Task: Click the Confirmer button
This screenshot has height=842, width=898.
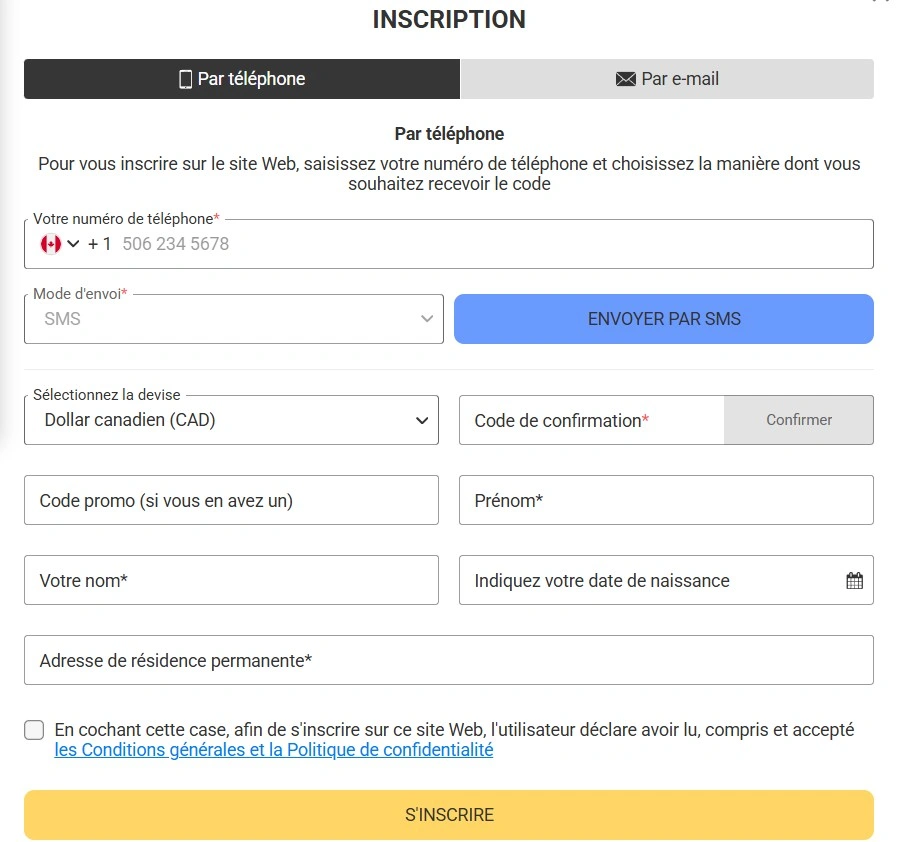Action: pos(799,420)
